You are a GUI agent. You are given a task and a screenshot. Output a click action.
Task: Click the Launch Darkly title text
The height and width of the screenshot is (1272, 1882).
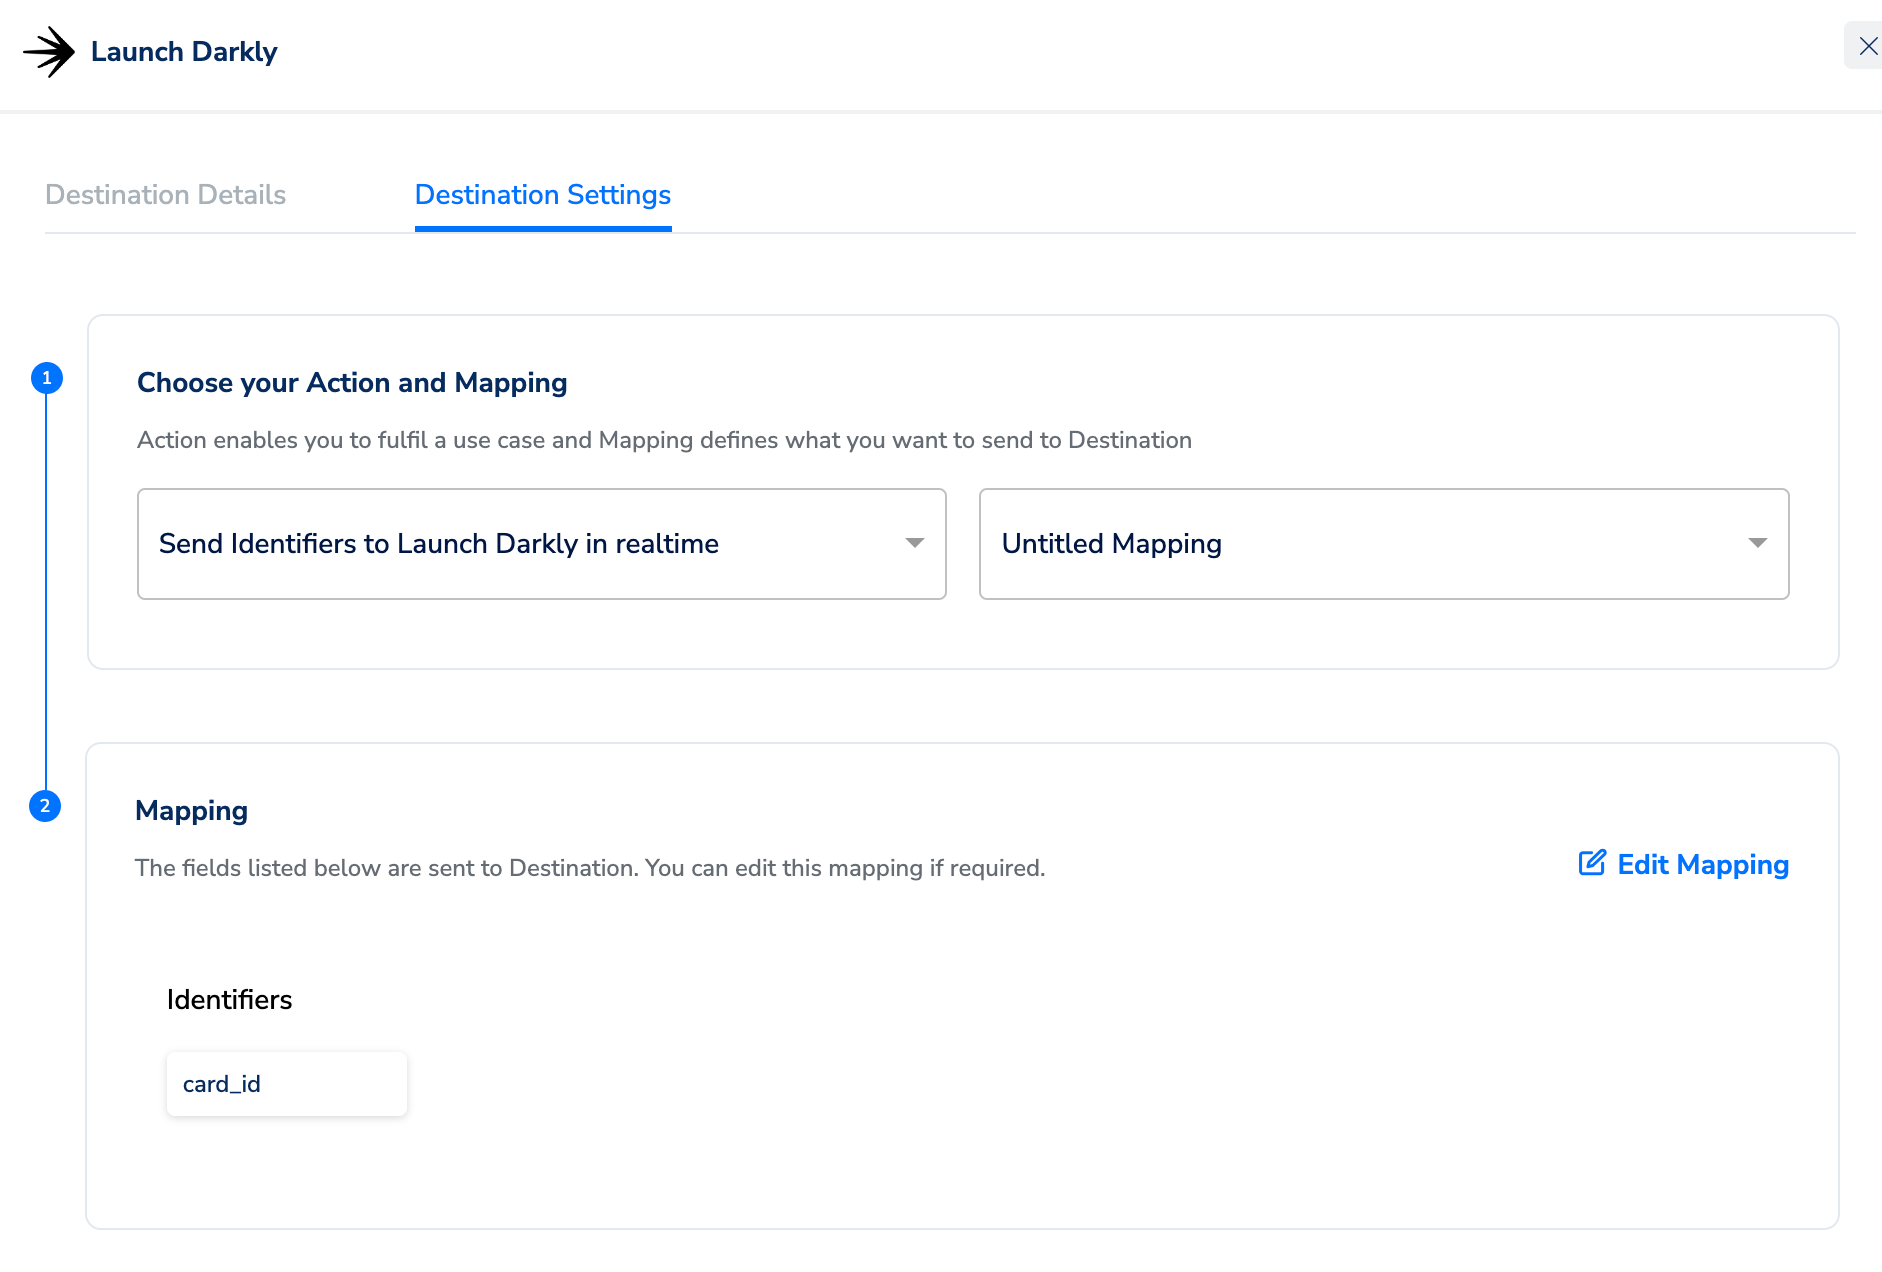pos(184,52)
